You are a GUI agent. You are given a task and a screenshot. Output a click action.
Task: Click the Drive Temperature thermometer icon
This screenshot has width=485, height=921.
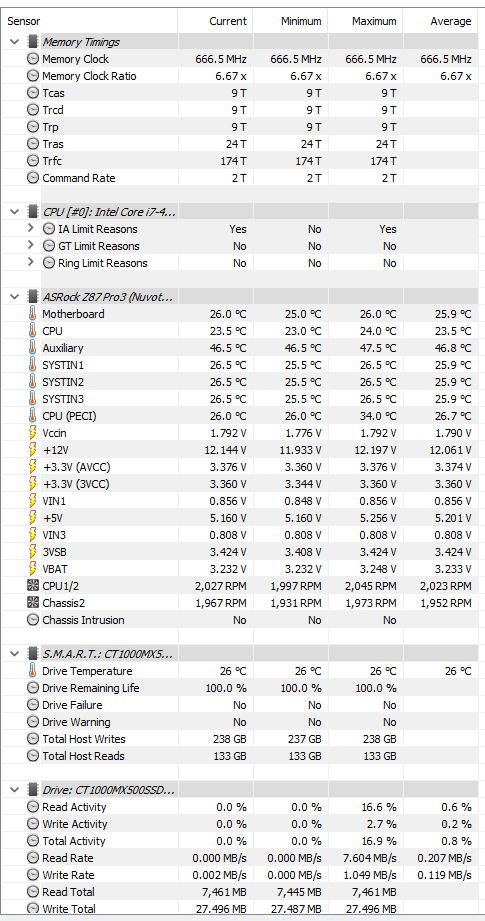(x=33, y=671)
